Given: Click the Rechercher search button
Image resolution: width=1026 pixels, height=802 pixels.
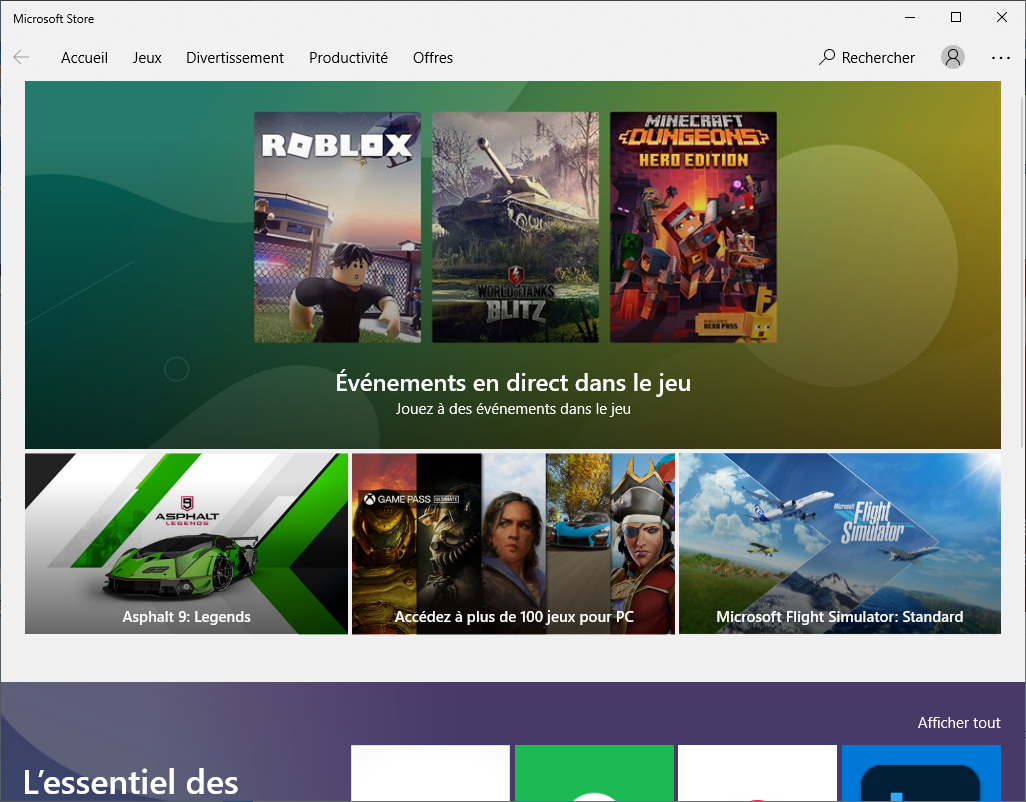Looking at the screenshot, I should pyautogui.click(x=867, y=58).
